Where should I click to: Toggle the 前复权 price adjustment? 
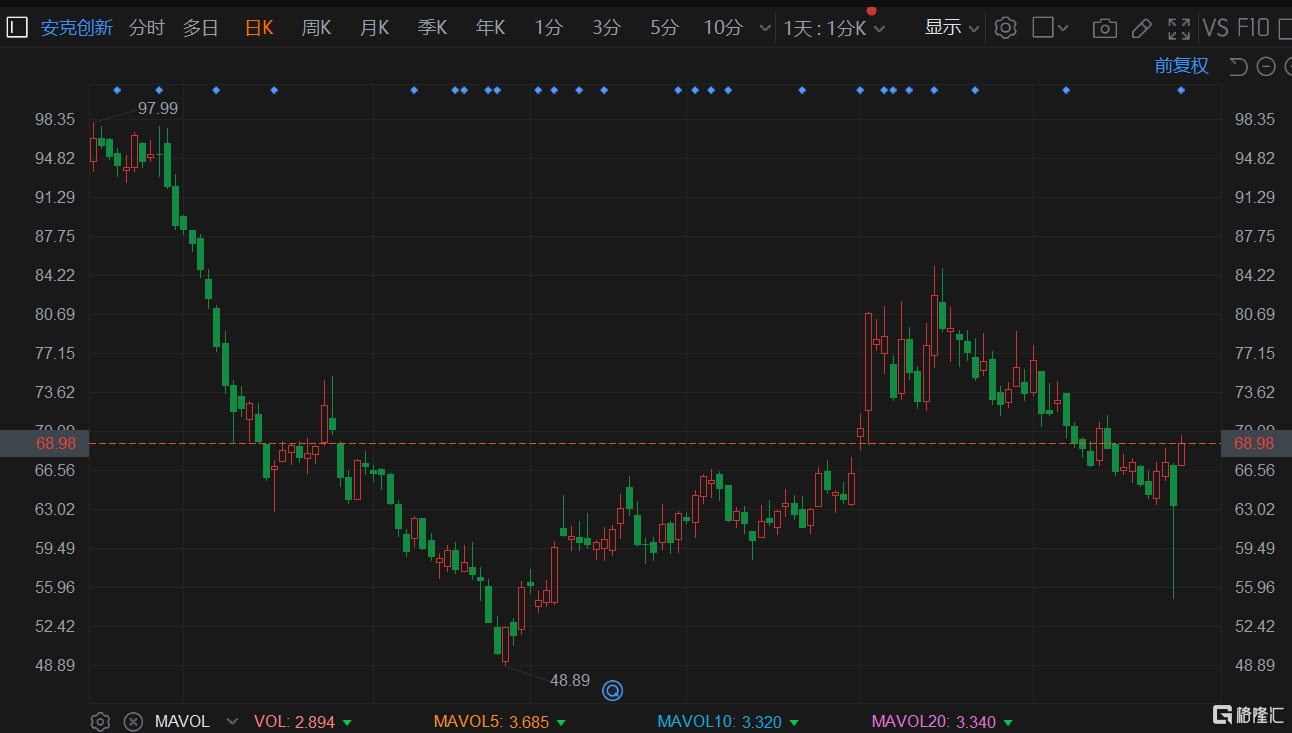1181,66
